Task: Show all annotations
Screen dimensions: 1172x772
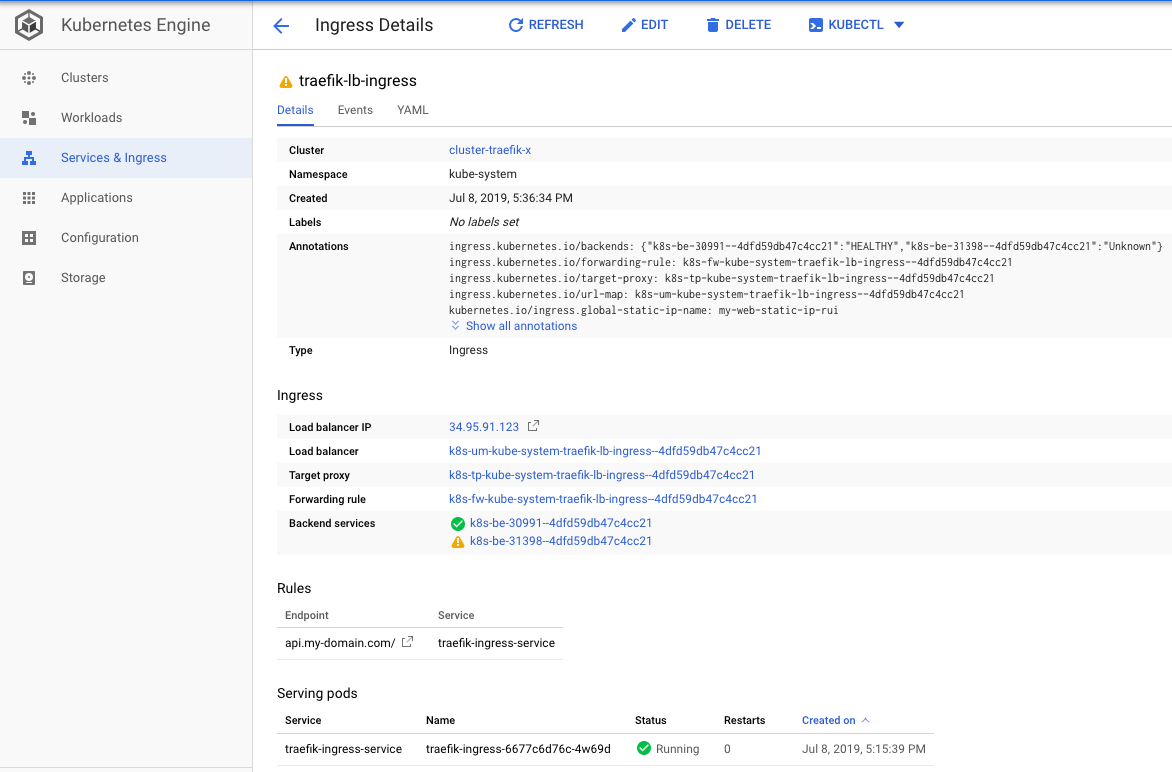Action: point(513,326)
